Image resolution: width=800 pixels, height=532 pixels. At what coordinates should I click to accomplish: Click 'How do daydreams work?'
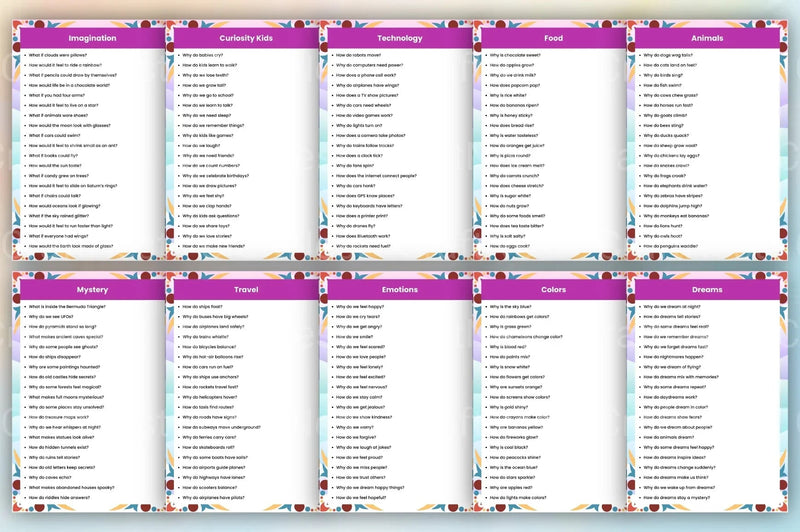tap(670, 397)
